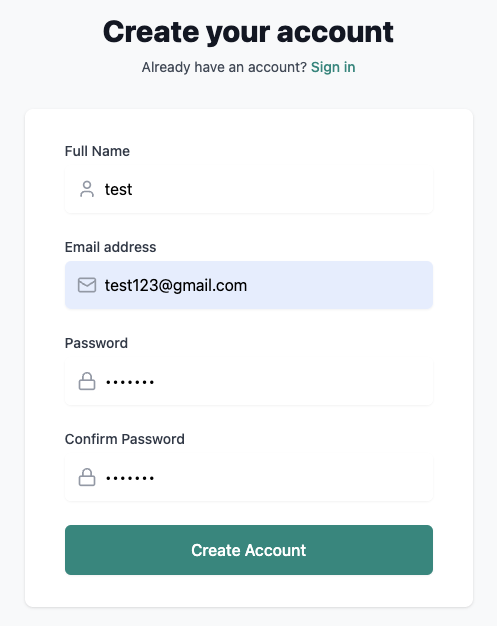Select the Password label above first lock field
This screenshot has height=626, width=497.
(x=96, y=343)
